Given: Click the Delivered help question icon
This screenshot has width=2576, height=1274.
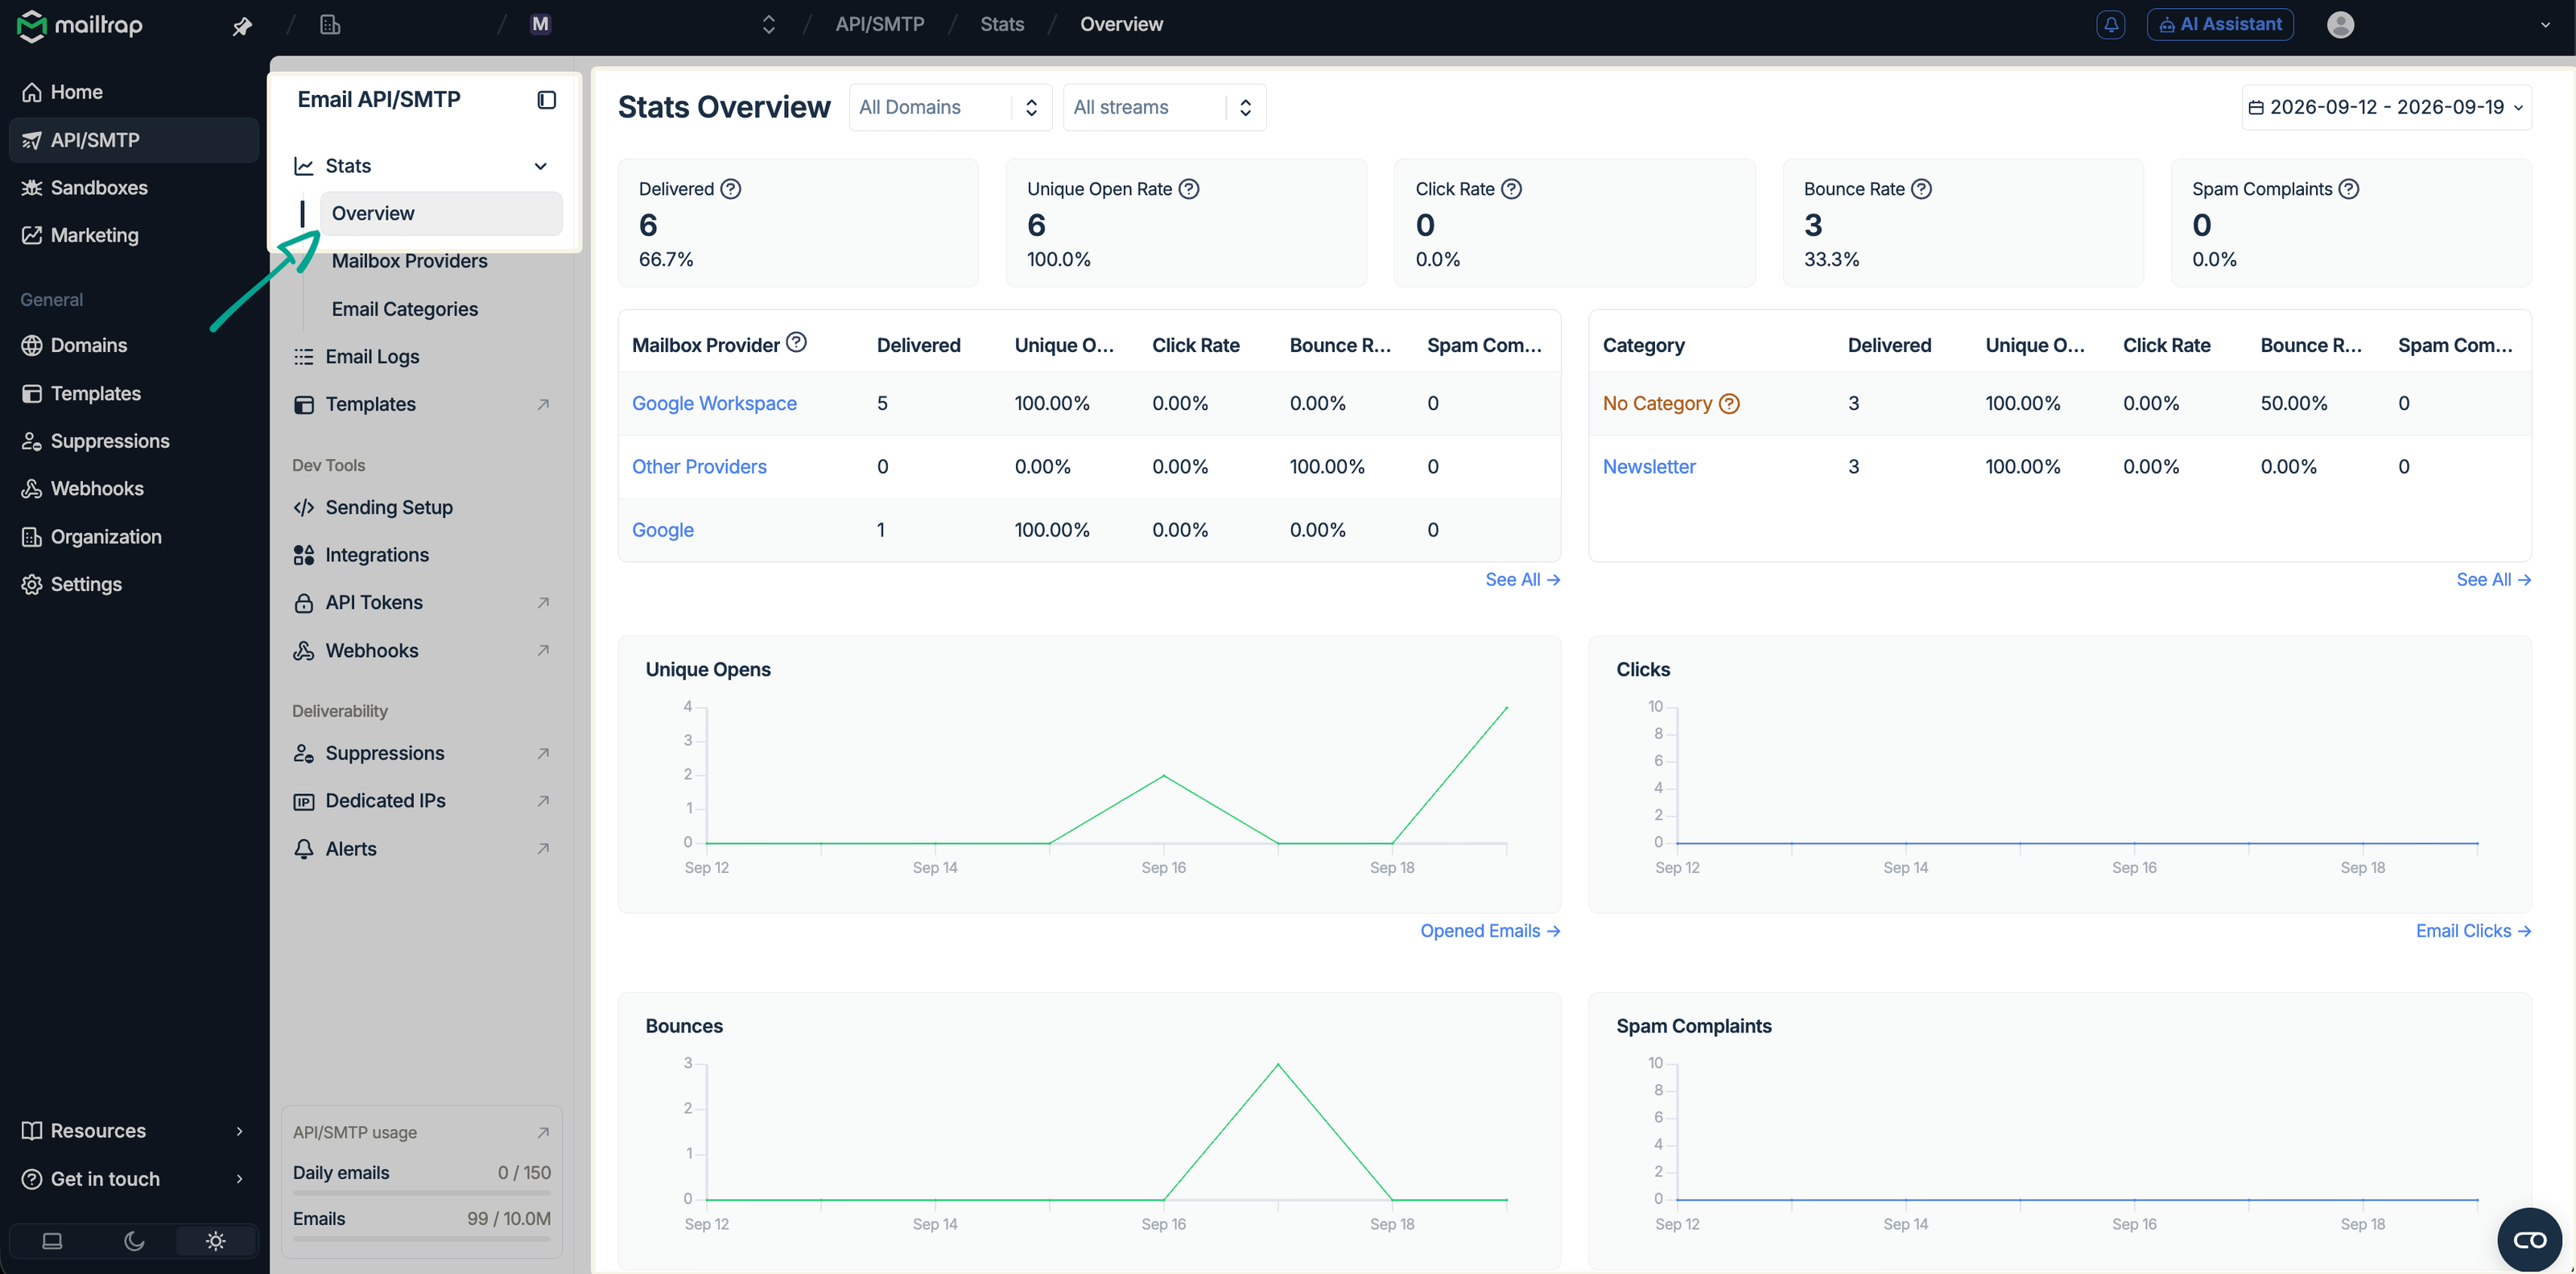Looking at the screenshot, I should 731,188.
